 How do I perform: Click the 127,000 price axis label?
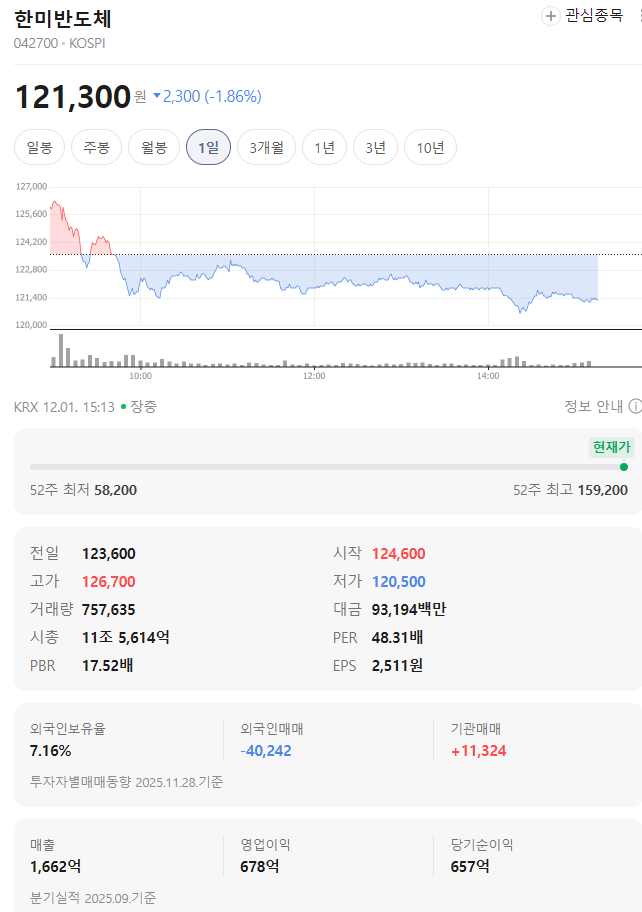(x=31, y=187)
